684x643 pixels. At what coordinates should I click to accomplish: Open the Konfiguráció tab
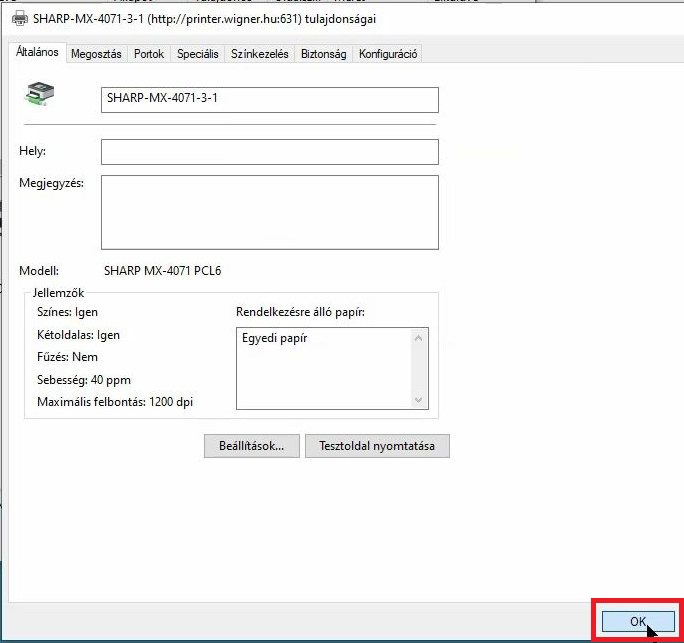pyautogui.click(x=388, y=54)
